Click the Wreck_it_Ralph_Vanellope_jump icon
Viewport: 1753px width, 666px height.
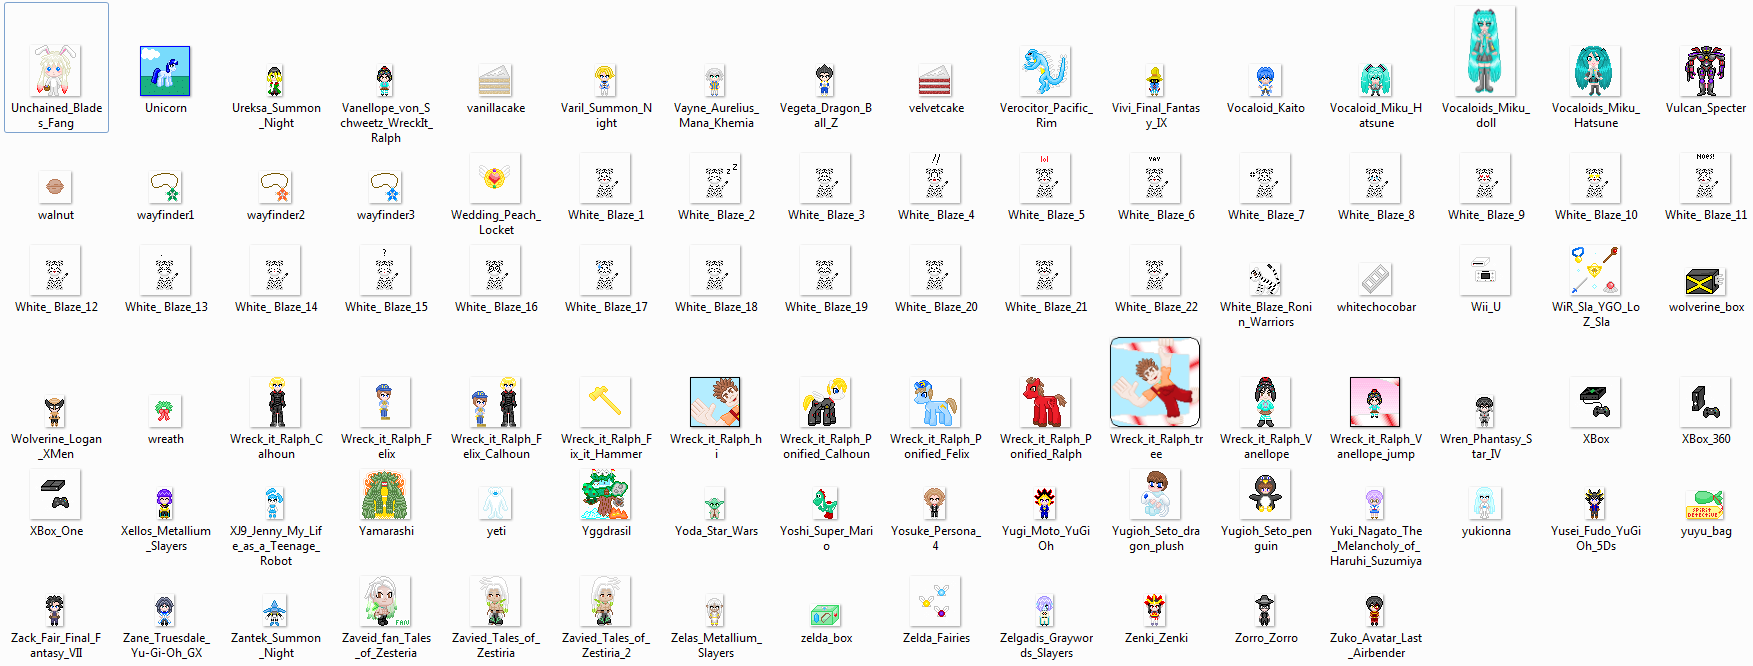[1375, 402]
